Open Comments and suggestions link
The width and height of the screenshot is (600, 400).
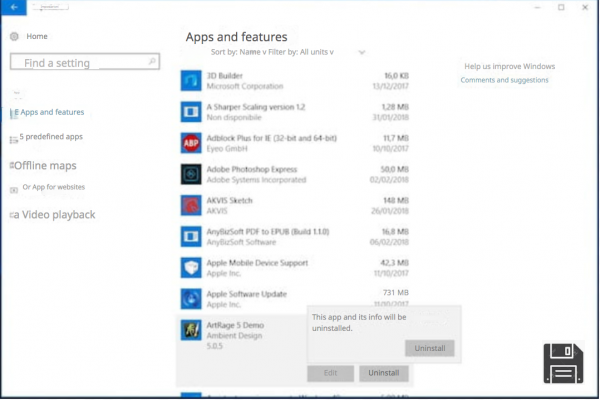point(504,80)
